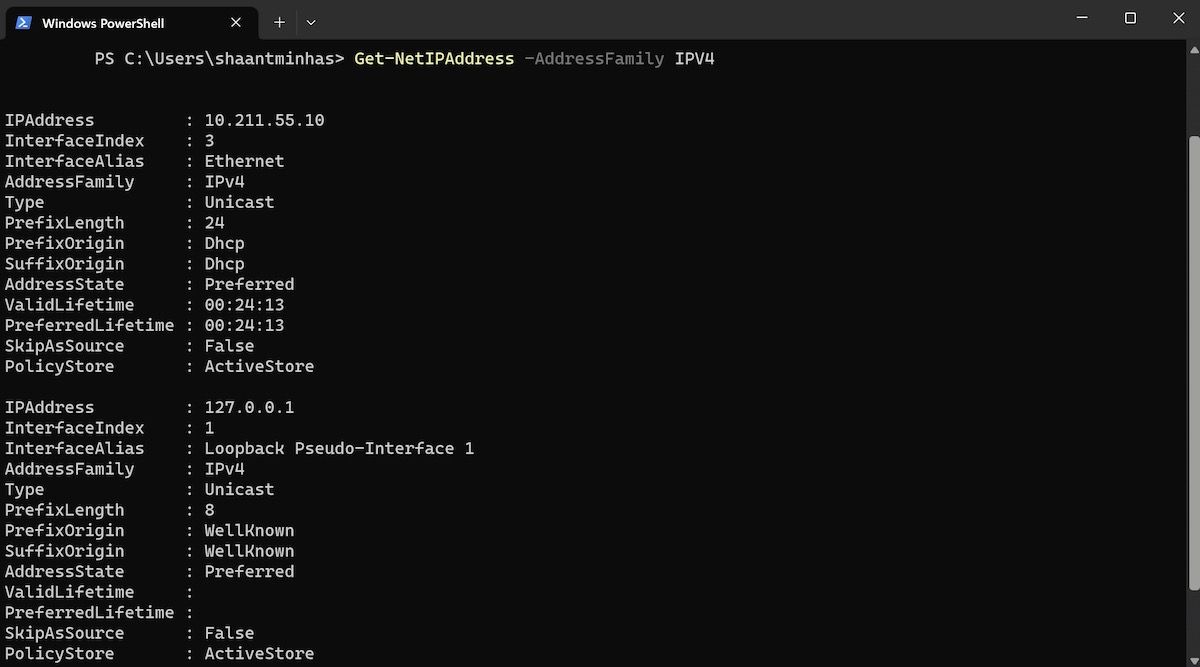Click the Preferred AddressState value

point(249,284)
